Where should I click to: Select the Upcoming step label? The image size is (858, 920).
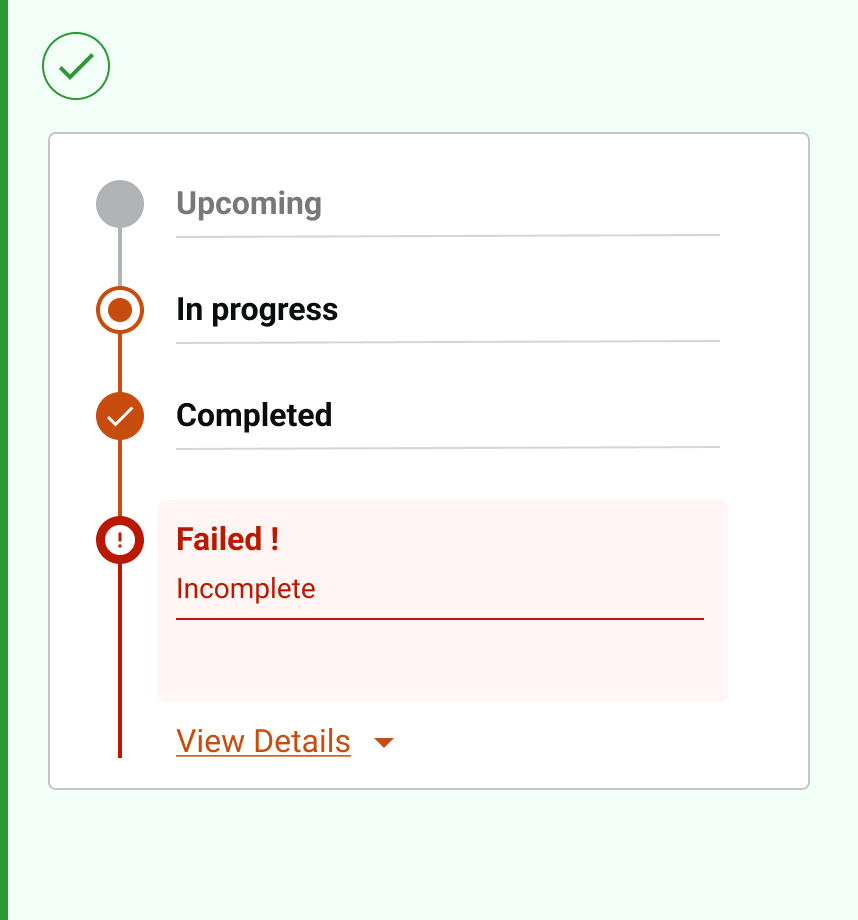[249, 204]
